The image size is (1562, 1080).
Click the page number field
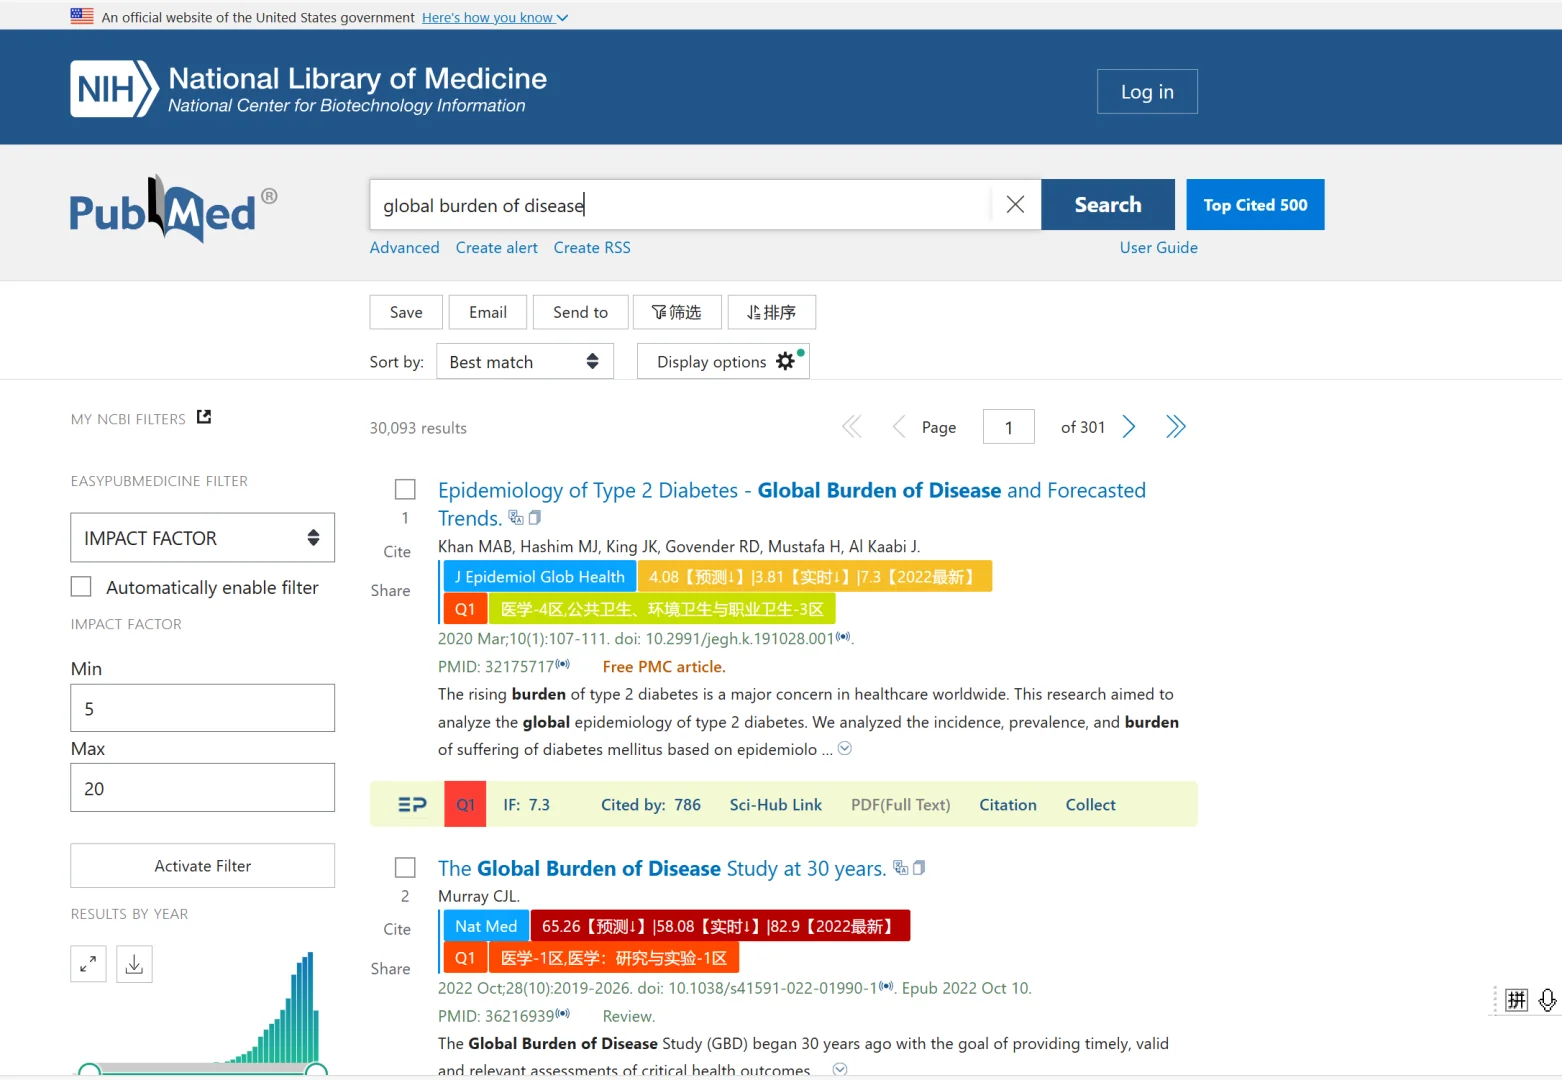click(1009, 427)
